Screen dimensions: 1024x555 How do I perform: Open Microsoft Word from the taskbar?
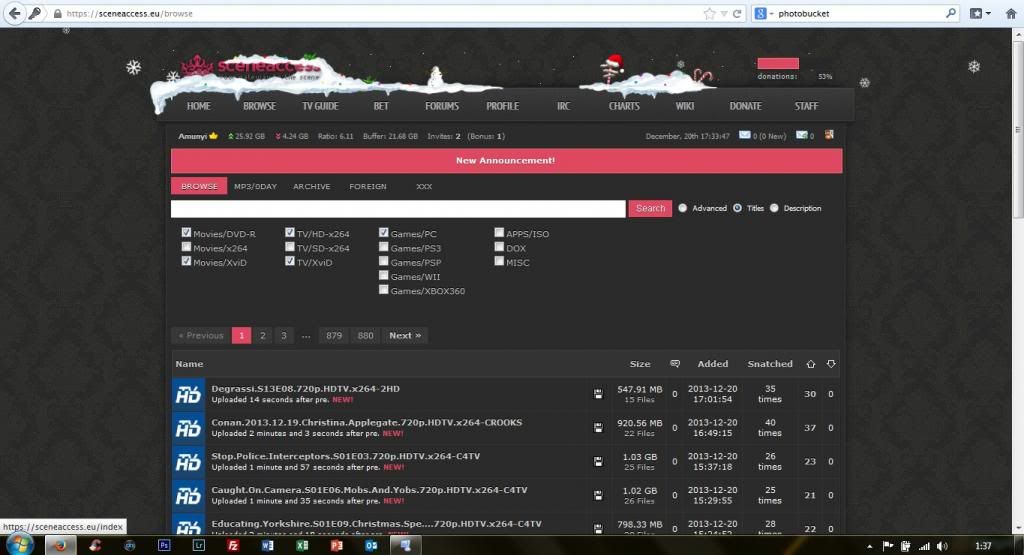[x=268, y=545]
